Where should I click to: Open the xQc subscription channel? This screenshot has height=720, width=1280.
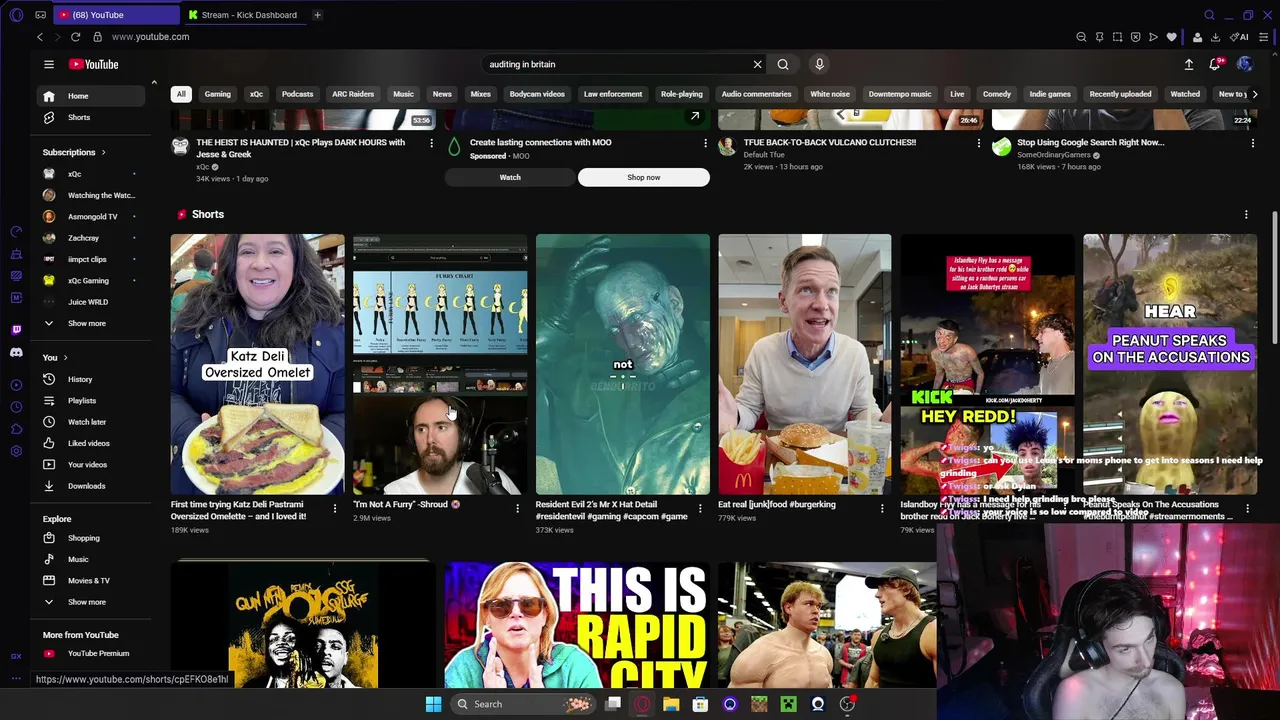pyautogui.click(x=92, y=174)
